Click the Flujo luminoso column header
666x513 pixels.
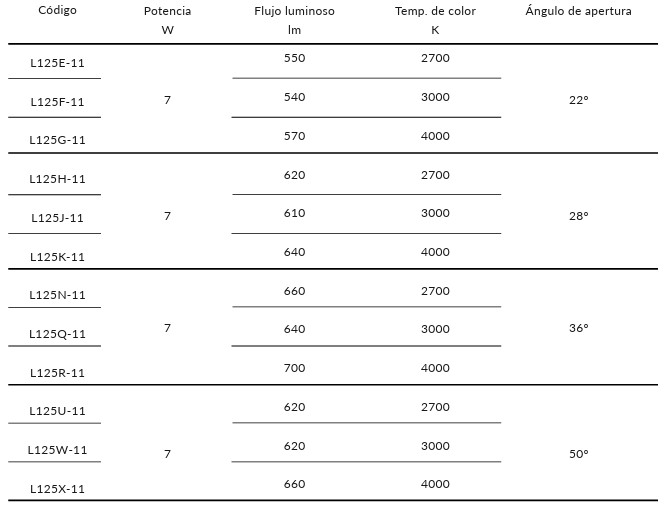(295, 12)
